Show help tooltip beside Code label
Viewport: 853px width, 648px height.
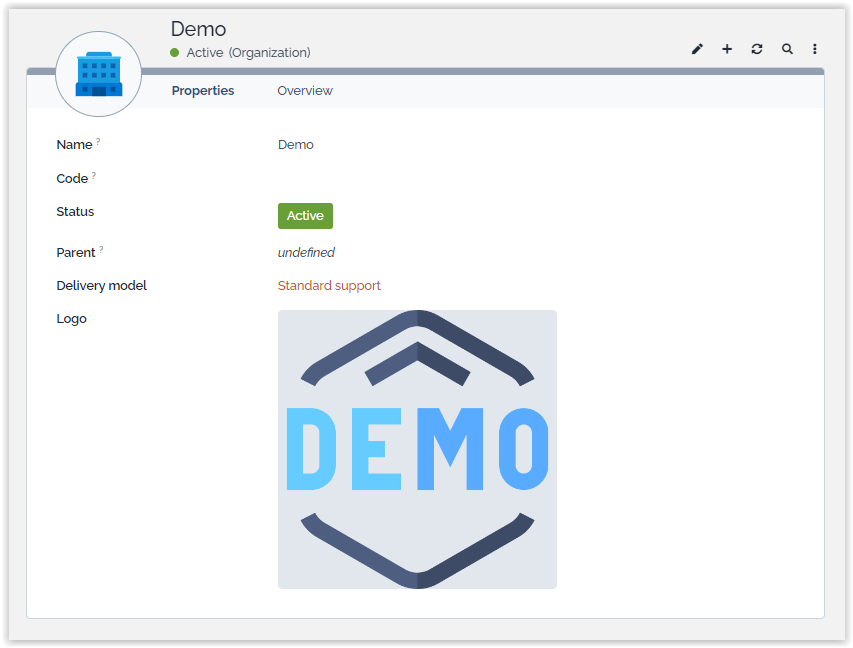(x=94, y=176)
